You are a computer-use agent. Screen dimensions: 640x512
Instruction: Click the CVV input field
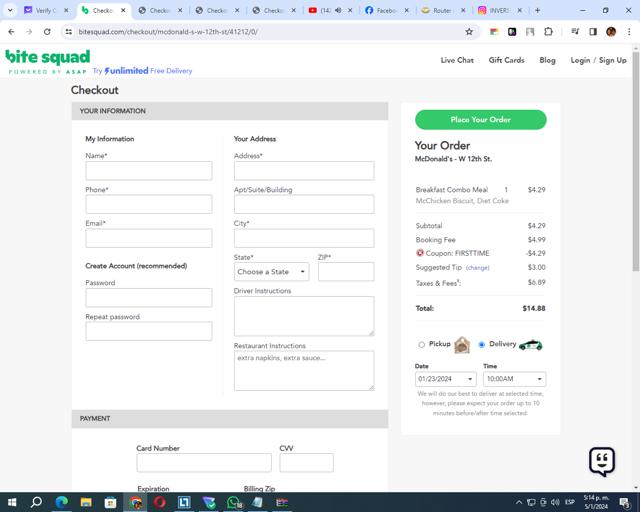coord(307,463)
